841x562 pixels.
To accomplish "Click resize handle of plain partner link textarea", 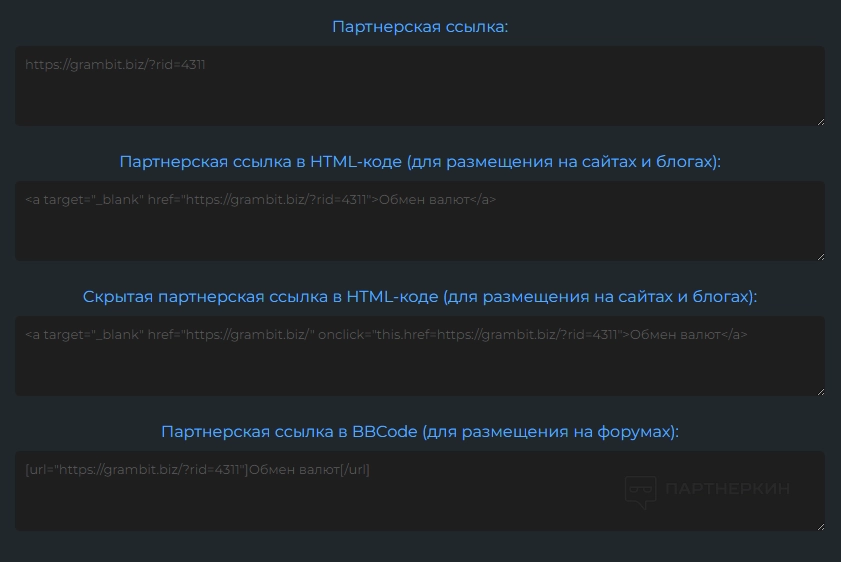I will click(x=820, y=121).
